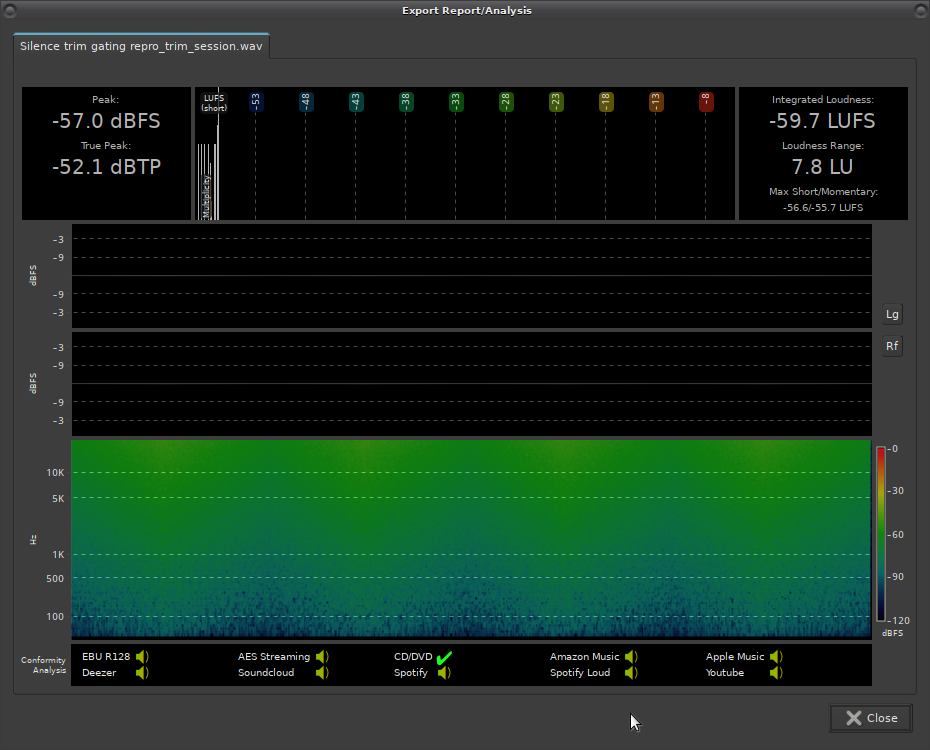Audition the Spotify normalization speaker icon
The height and width of the screenshot is (750, 930).
click(x=444, y=673)
